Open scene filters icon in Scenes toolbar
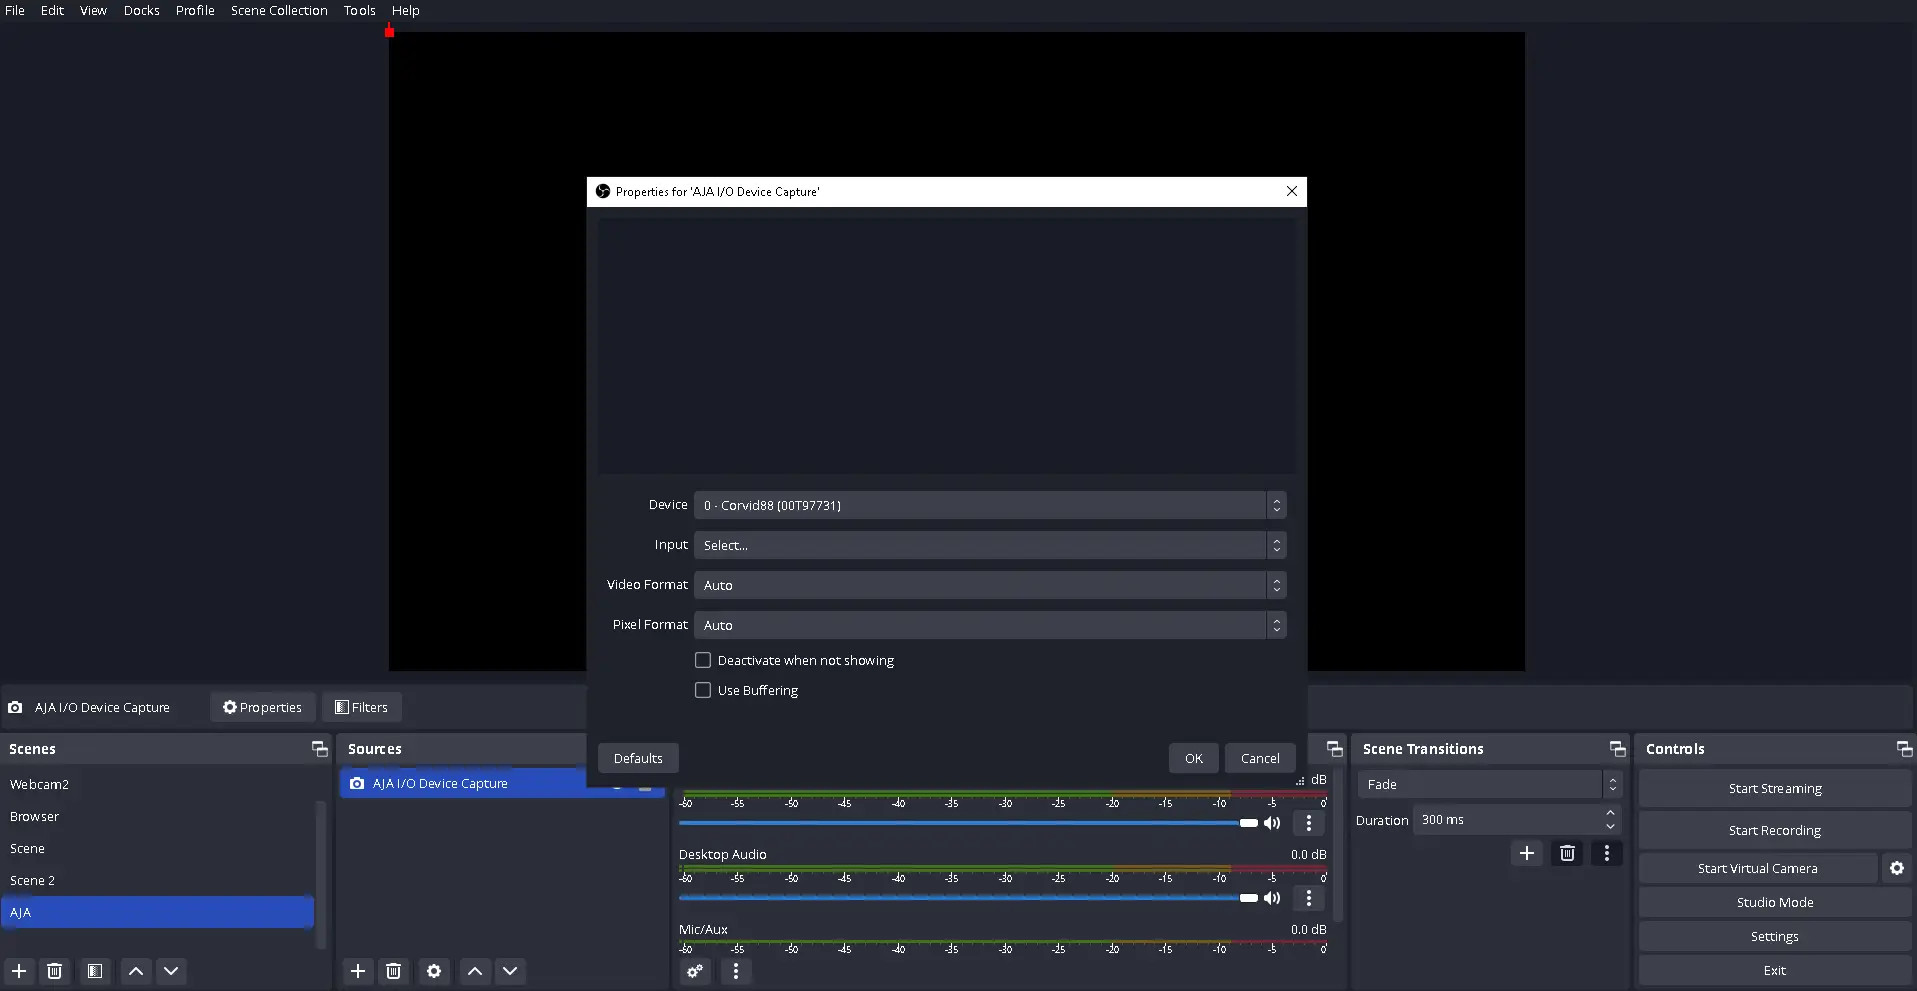The height and width of the screenshot is (991, 1917). 95,971
